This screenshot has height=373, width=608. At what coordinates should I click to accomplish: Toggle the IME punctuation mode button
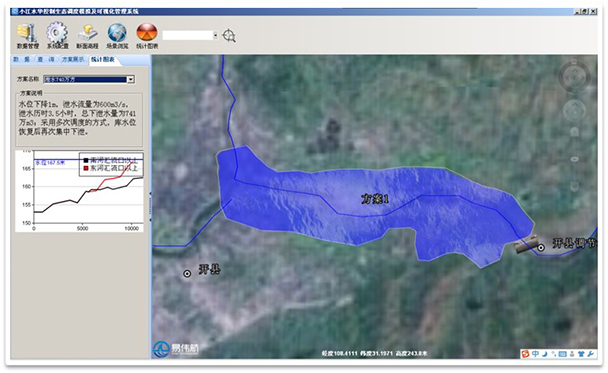click(554, 354)
